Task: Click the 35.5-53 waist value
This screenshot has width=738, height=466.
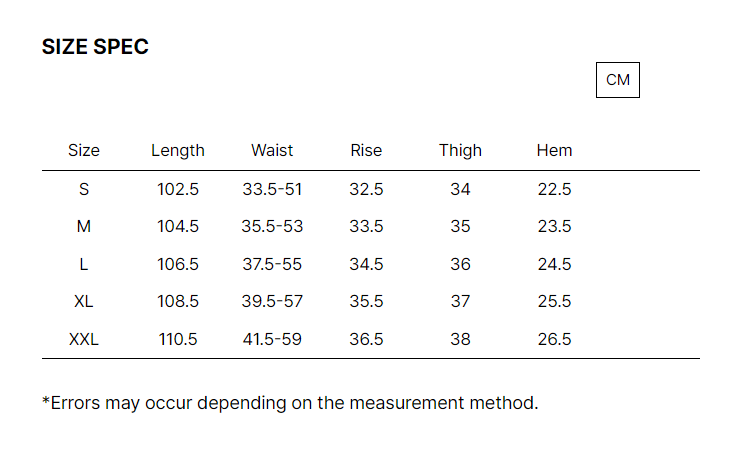Action: coord(272,227)
